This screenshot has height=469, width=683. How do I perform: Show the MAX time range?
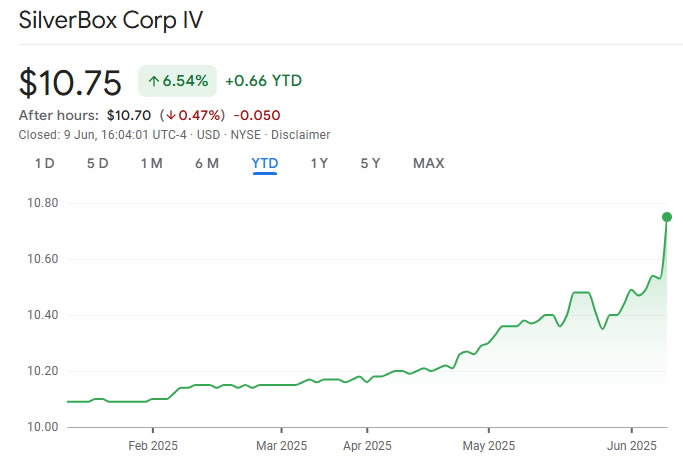(x=428, y=163)
